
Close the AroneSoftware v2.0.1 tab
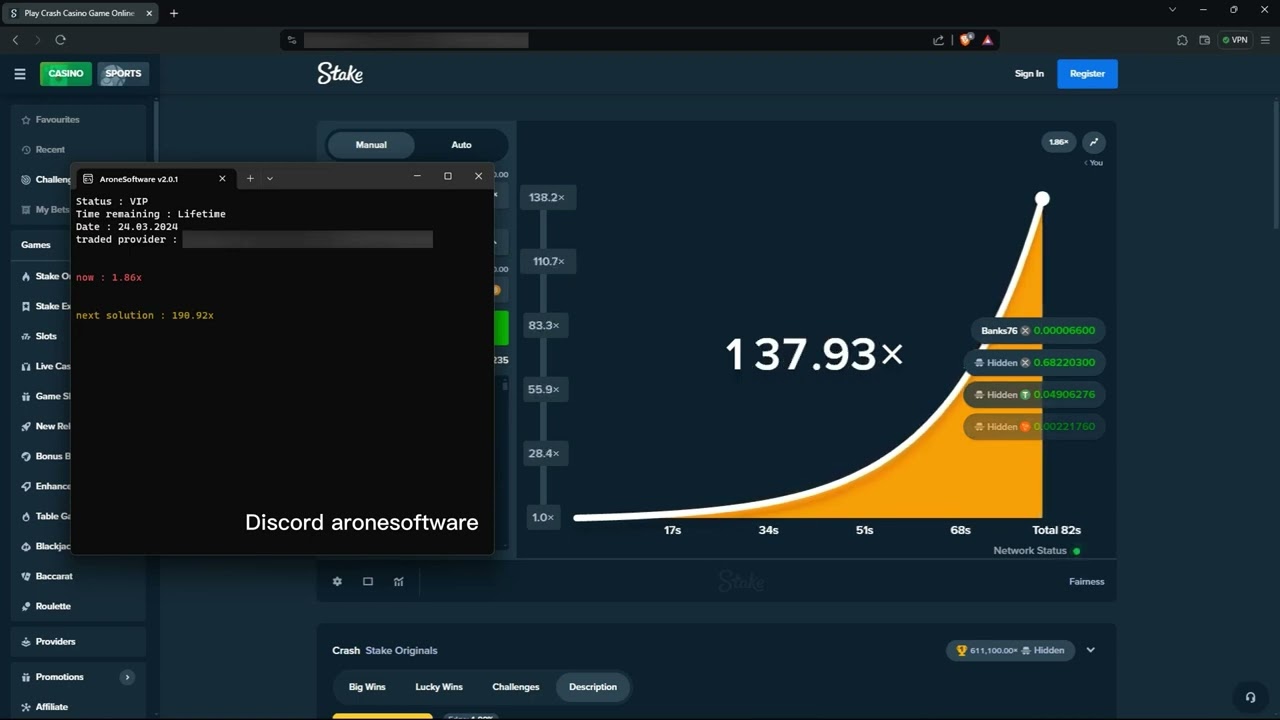[x=222, y=178]
